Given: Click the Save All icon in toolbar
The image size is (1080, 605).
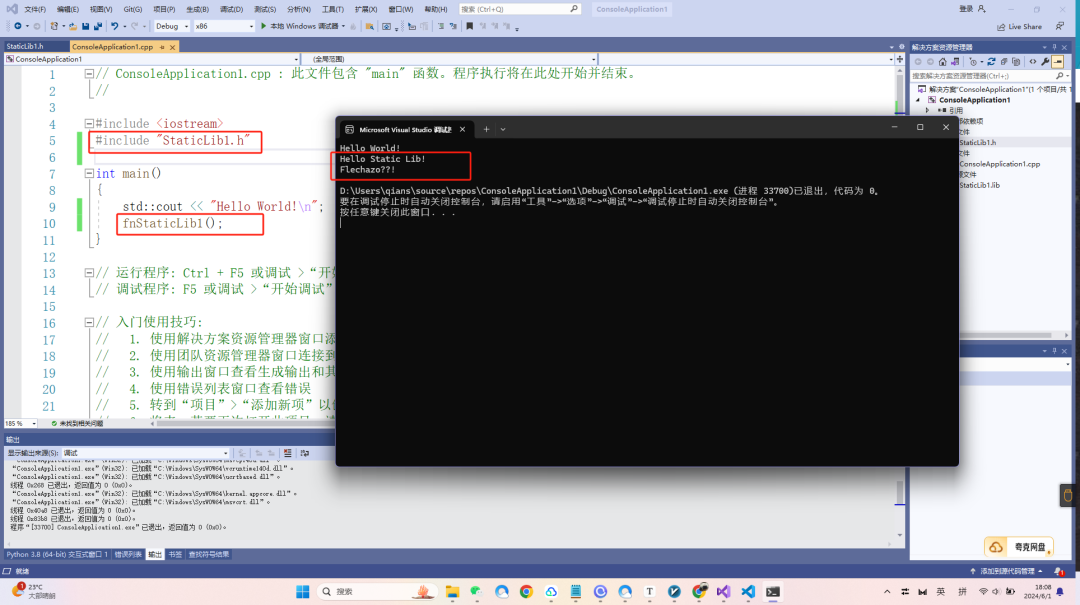Looking at the screenshot, I should [x=98, y=26].
